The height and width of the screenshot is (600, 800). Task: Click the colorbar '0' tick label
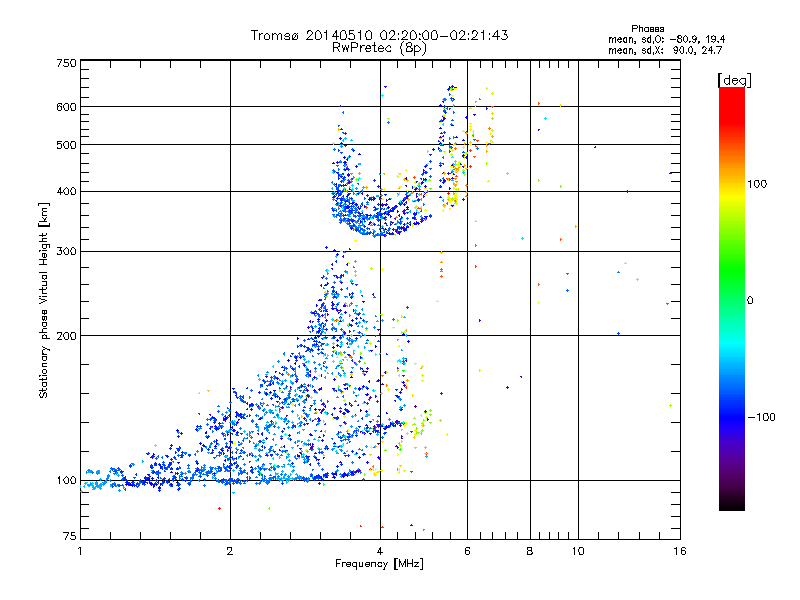pyautogui.click(x=749, y=301)
